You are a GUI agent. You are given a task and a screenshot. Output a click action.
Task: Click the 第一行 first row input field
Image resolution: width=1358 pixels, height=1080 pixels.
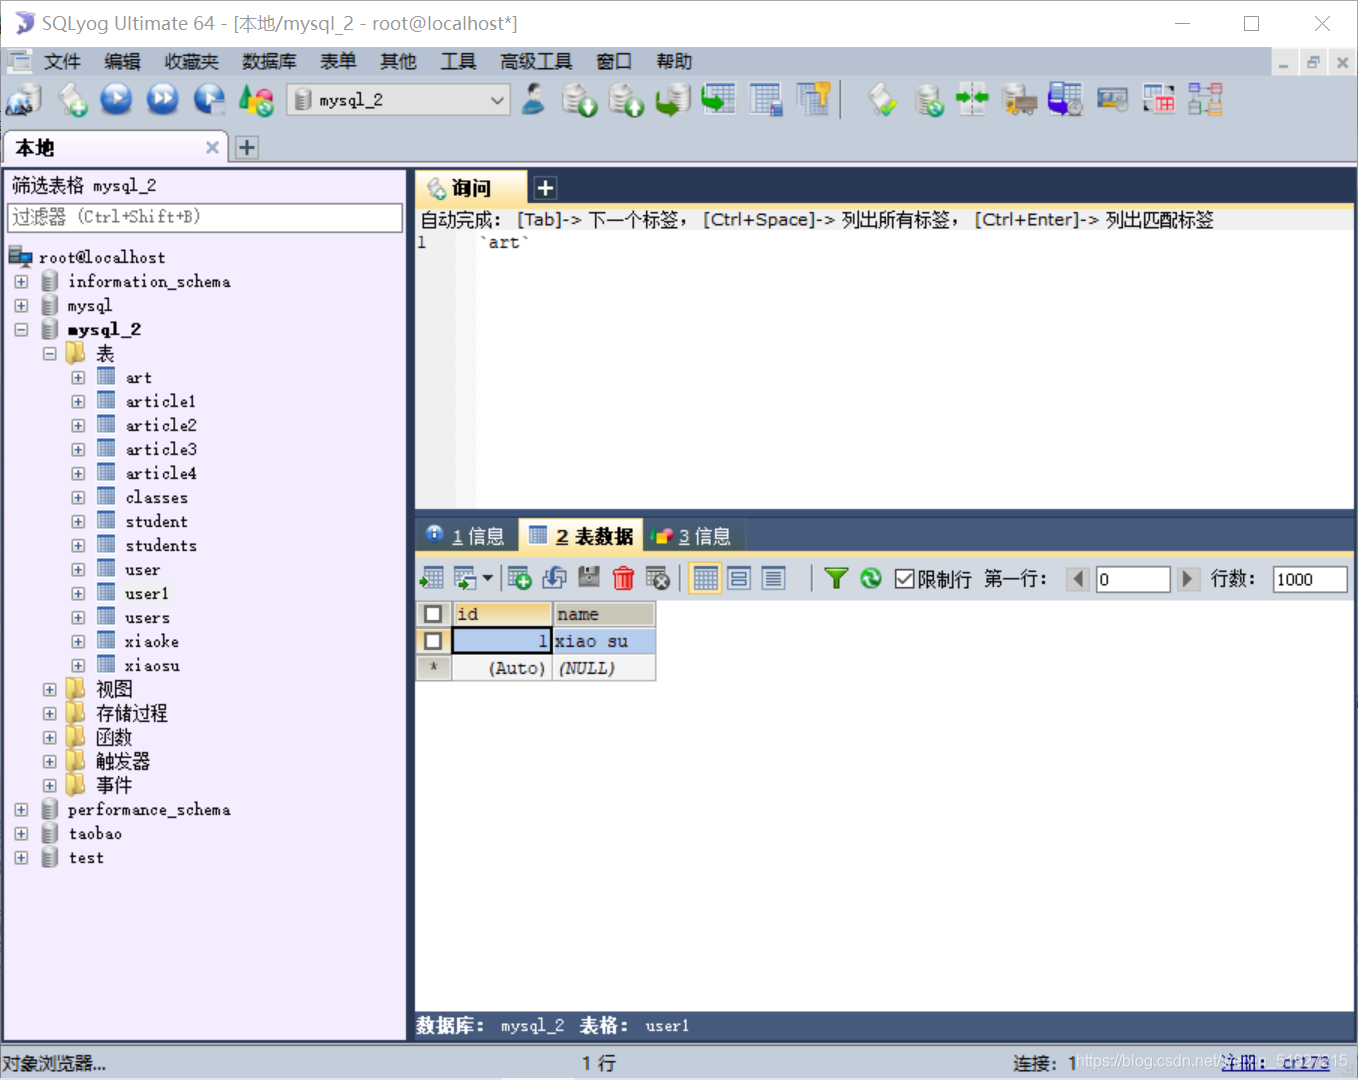tap(1133, 579)
